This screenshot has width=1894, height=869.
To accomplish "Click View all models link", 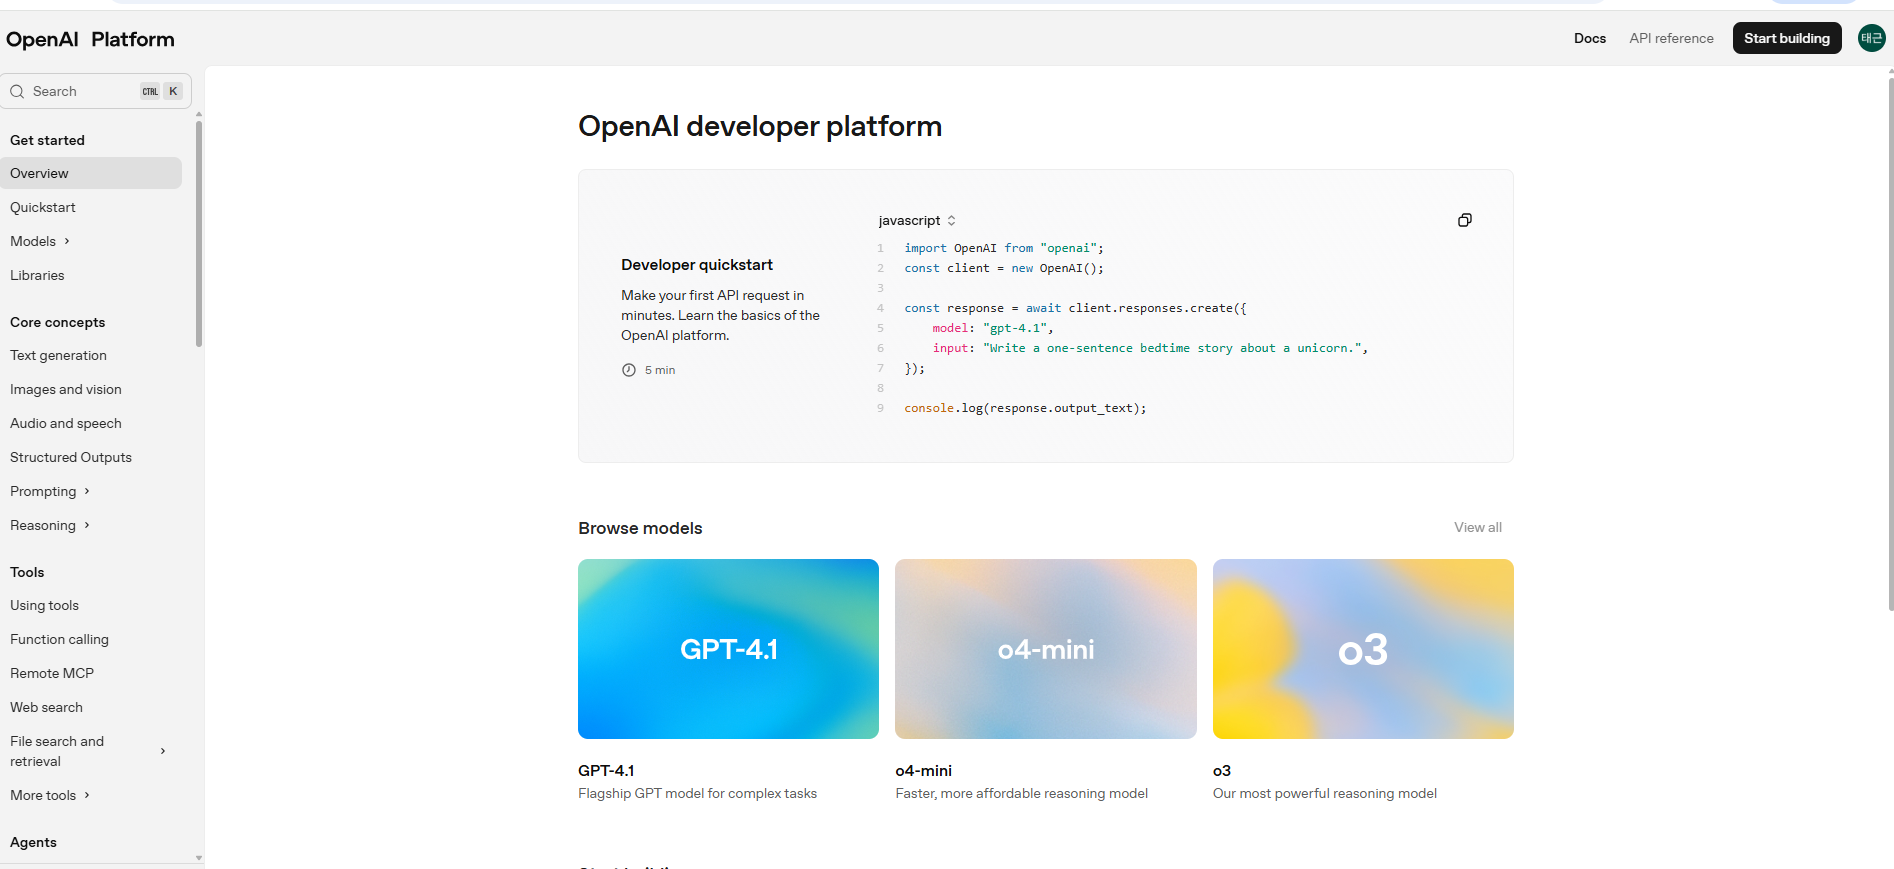I will (x=1478, y=527).
